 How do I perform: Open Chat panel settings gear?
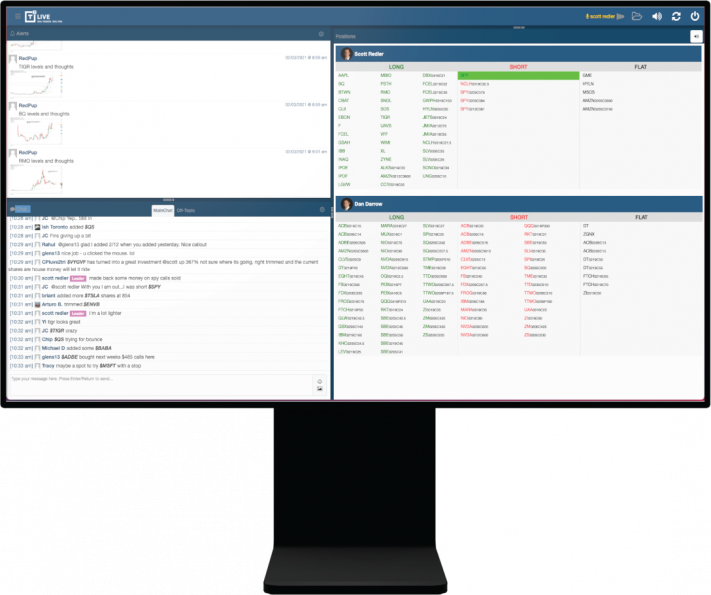pyautogui.click(x=322, y=210)
